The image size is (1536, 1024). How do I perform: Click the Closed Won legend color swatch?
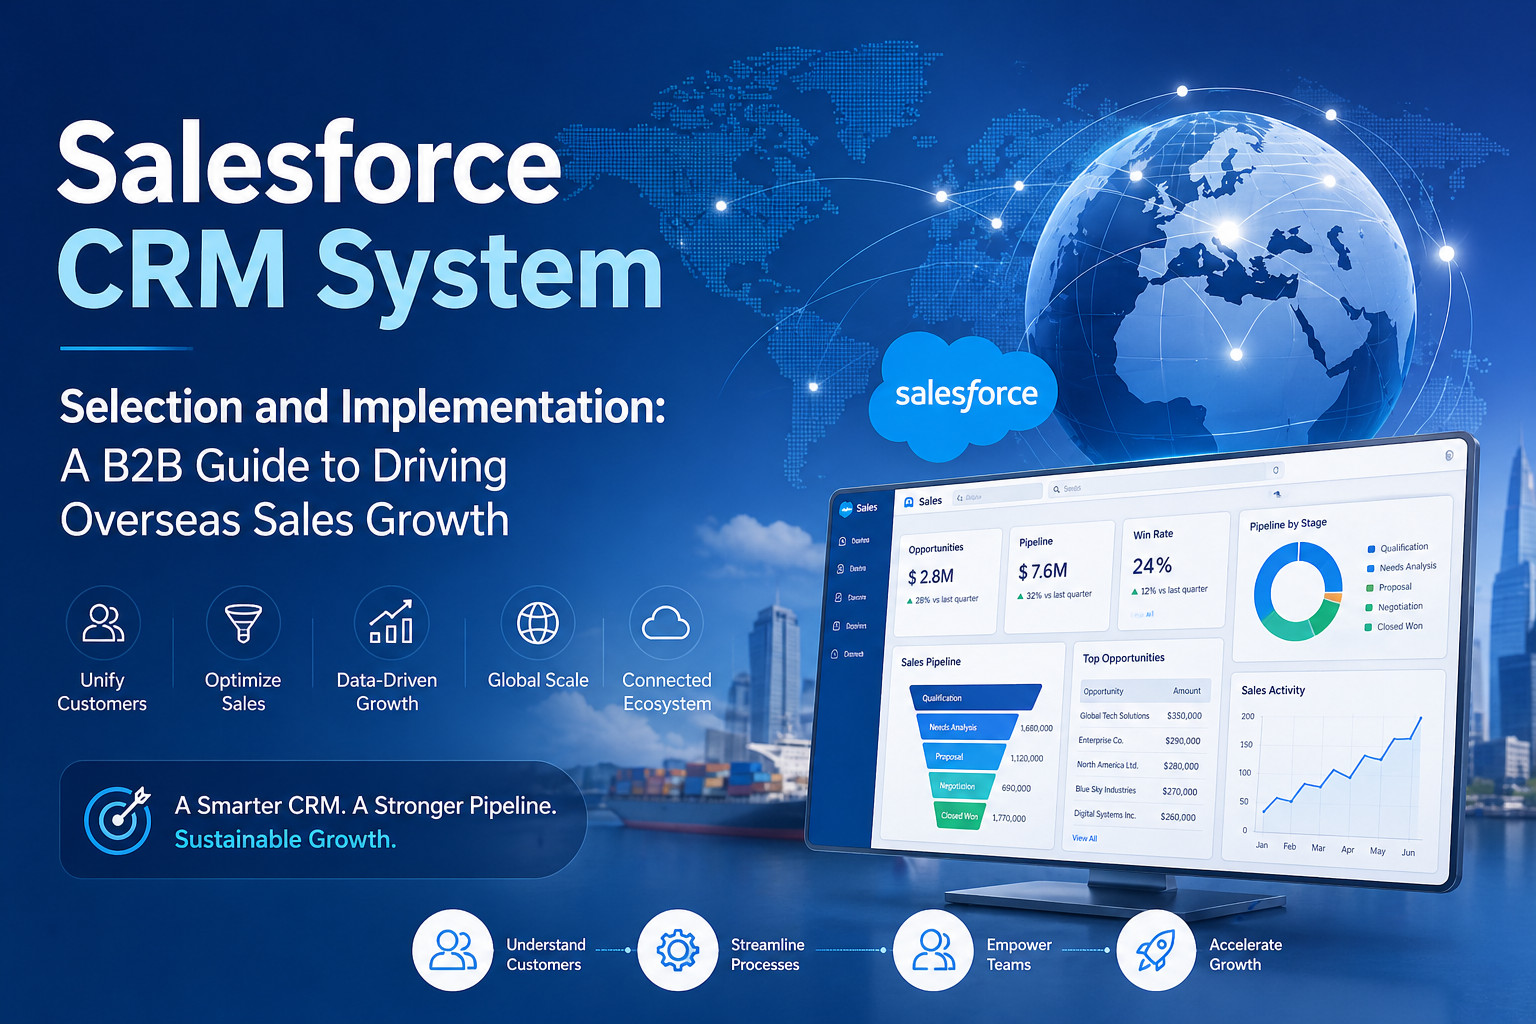click(1368, 628)
